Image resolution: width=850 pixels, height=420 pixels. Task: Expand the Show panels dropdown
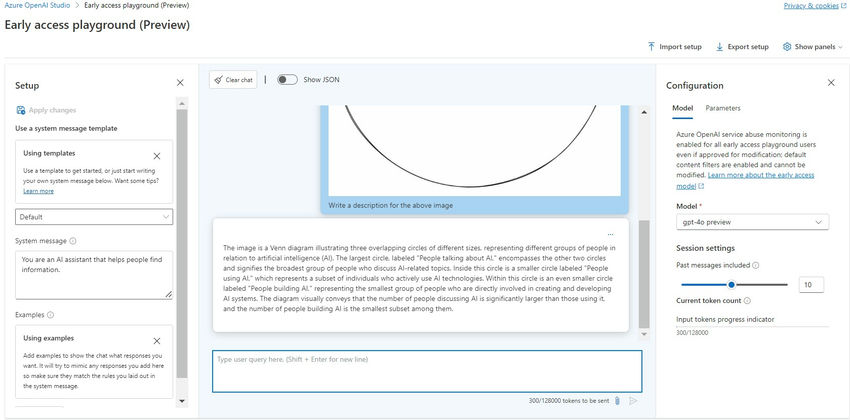click(813, 47)
